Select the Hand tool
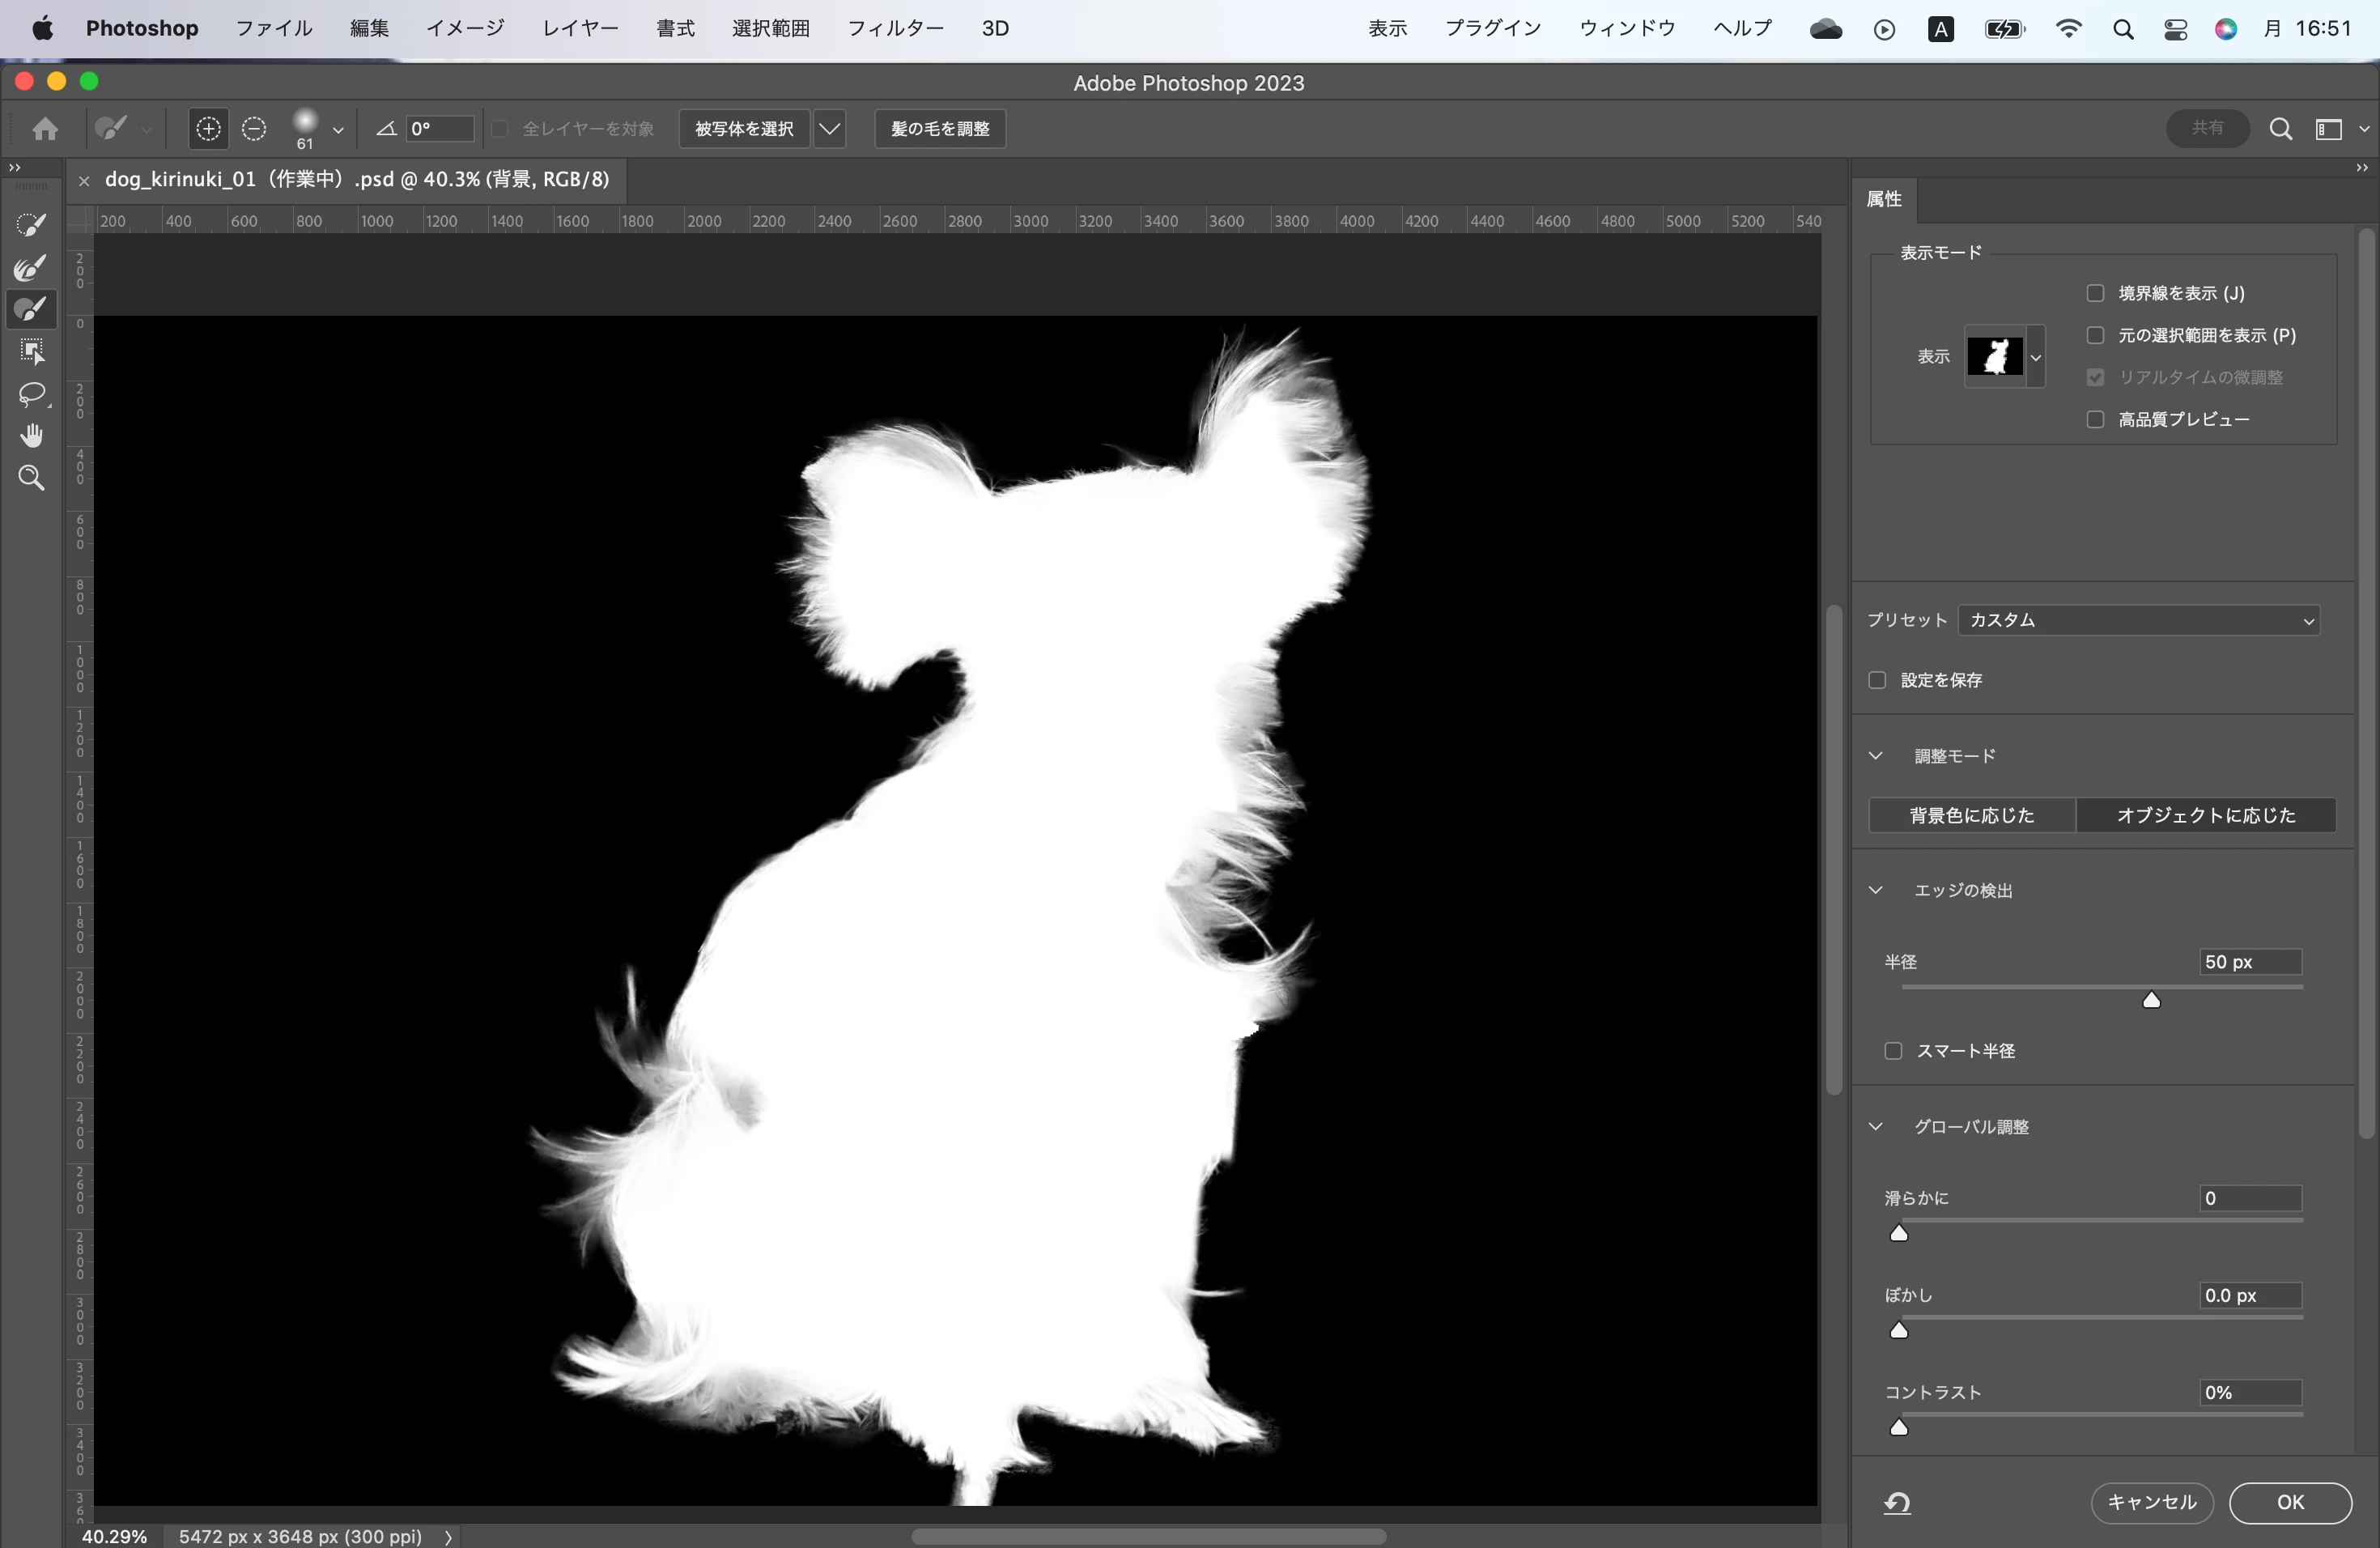The height and width of the screenshot is (1548, 2380). click(31, 436)
